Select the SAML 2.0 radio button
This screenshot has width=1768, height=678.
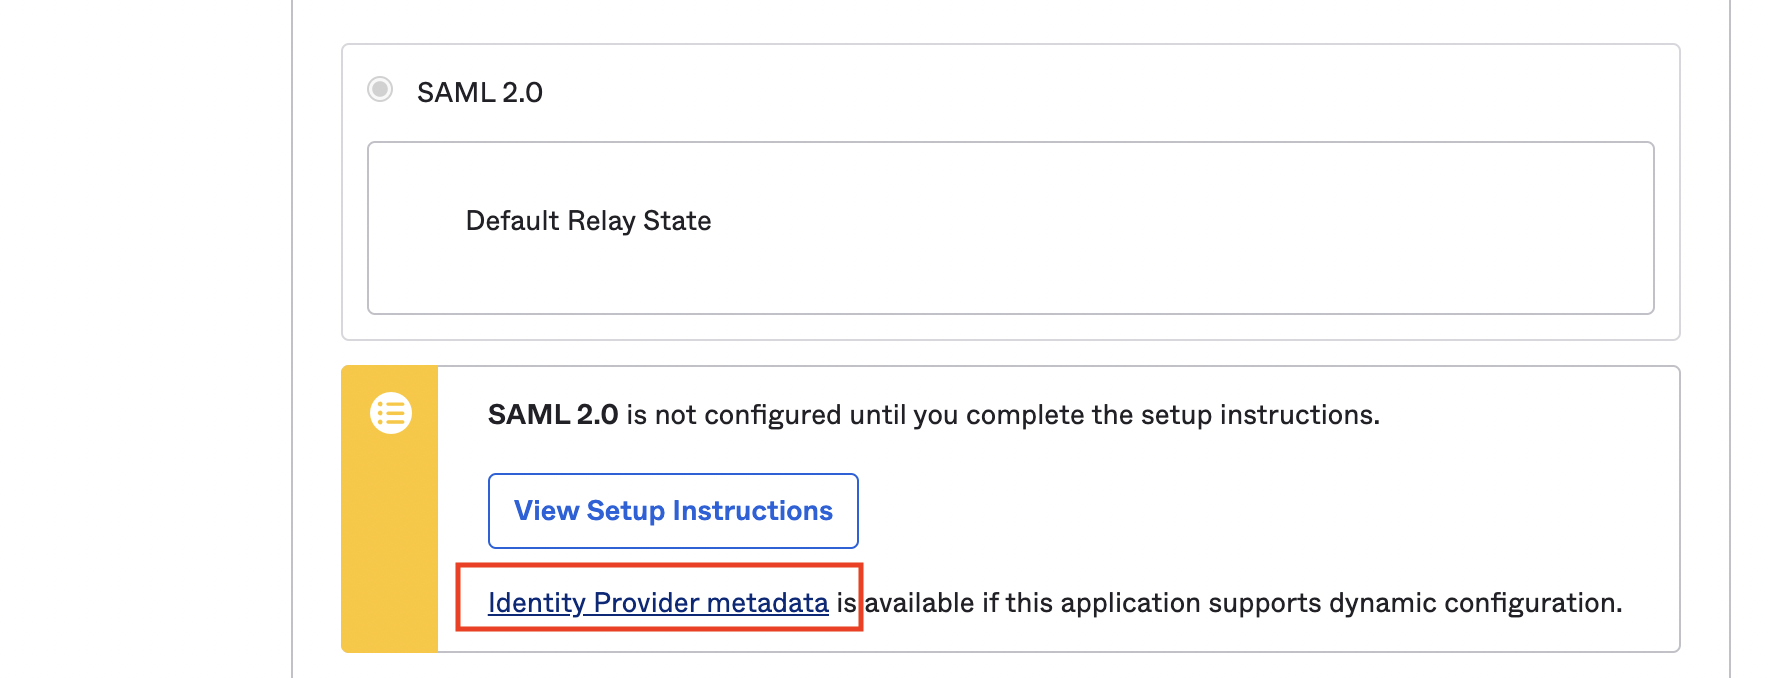point(380,90)
